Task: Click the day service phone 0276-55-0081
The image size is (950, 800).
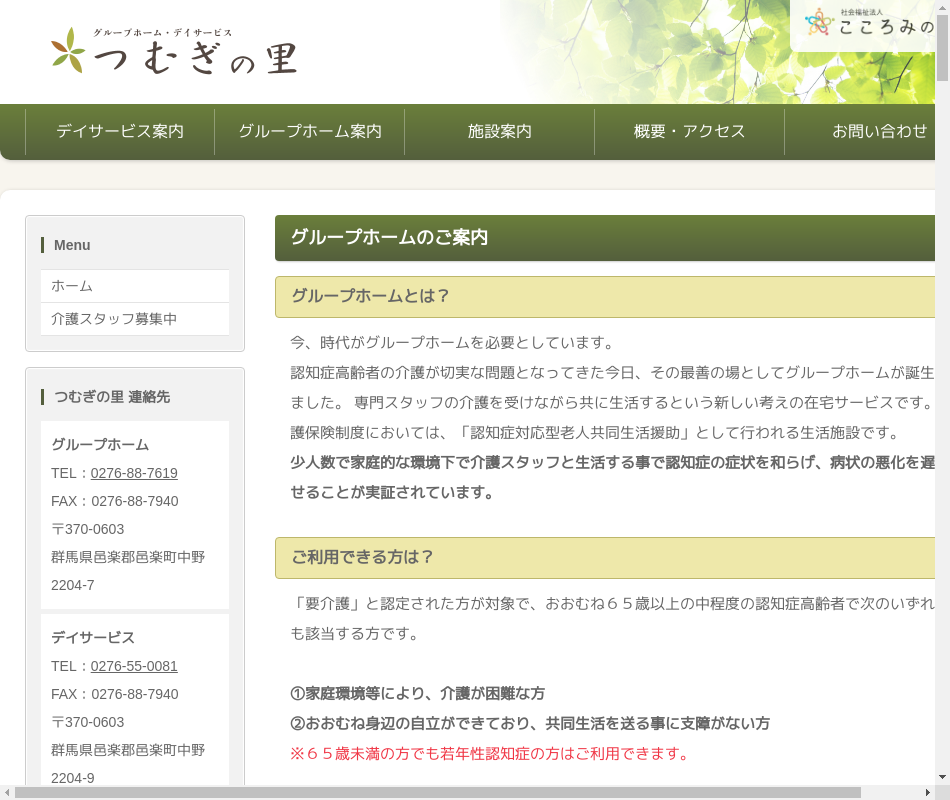Action: click(x=134, y=666)
